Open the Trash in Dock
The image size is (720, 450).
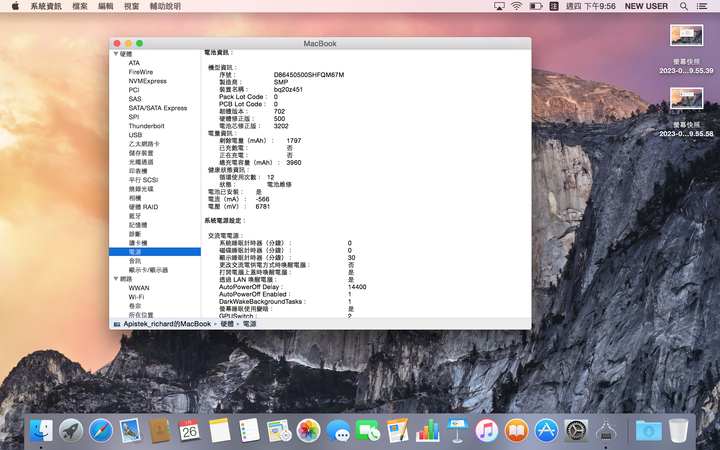pos(678,431)
